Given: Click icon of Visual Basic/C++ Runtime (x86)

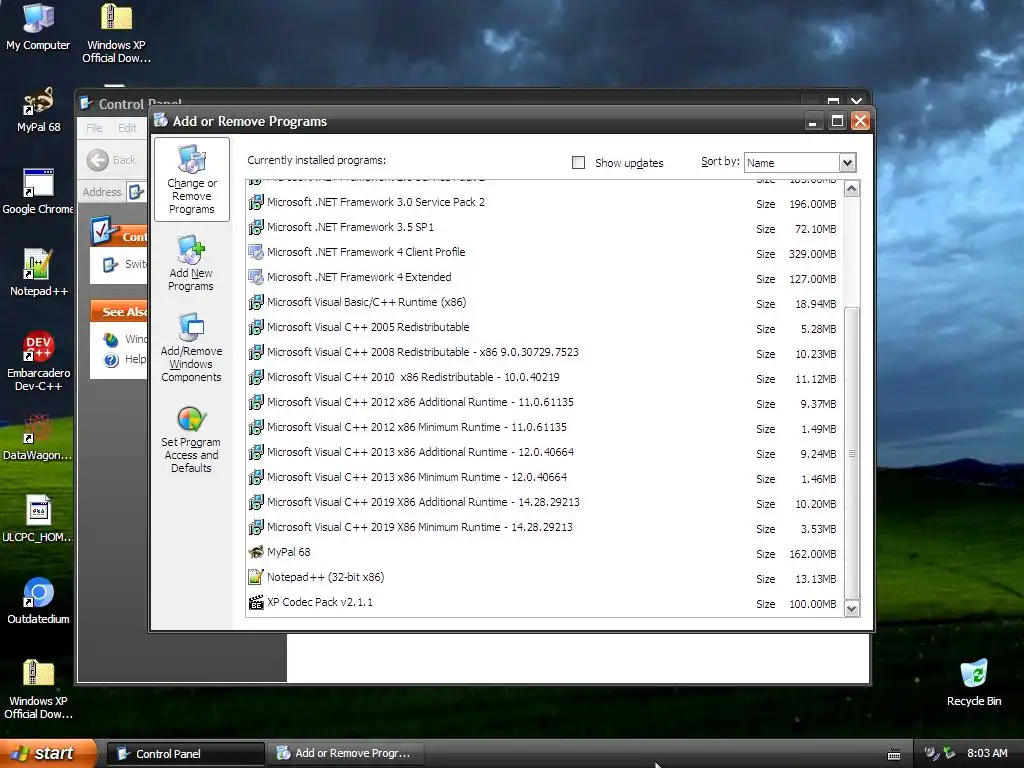Looking at the screenshot, I should (x=256, y=302).
